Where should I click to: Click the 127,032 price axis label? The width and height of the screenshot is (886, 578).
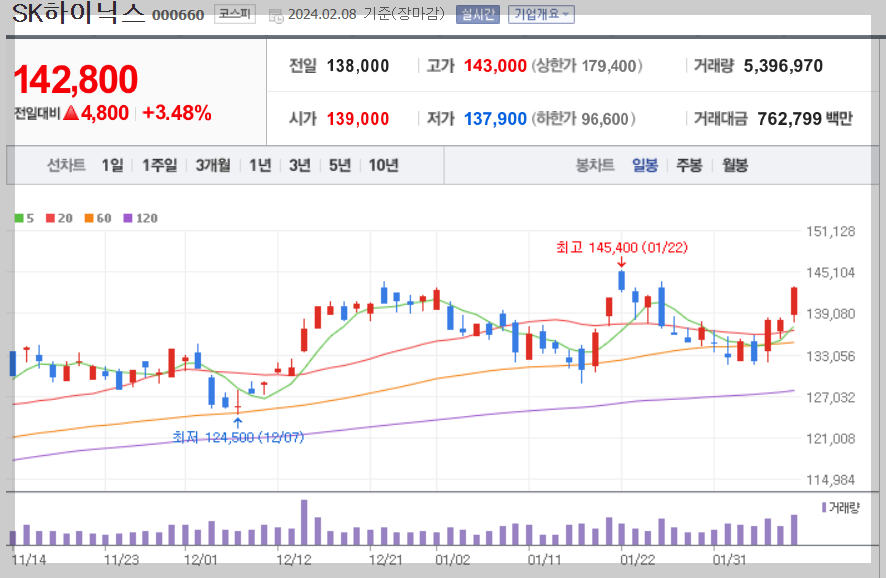[831, 397]
